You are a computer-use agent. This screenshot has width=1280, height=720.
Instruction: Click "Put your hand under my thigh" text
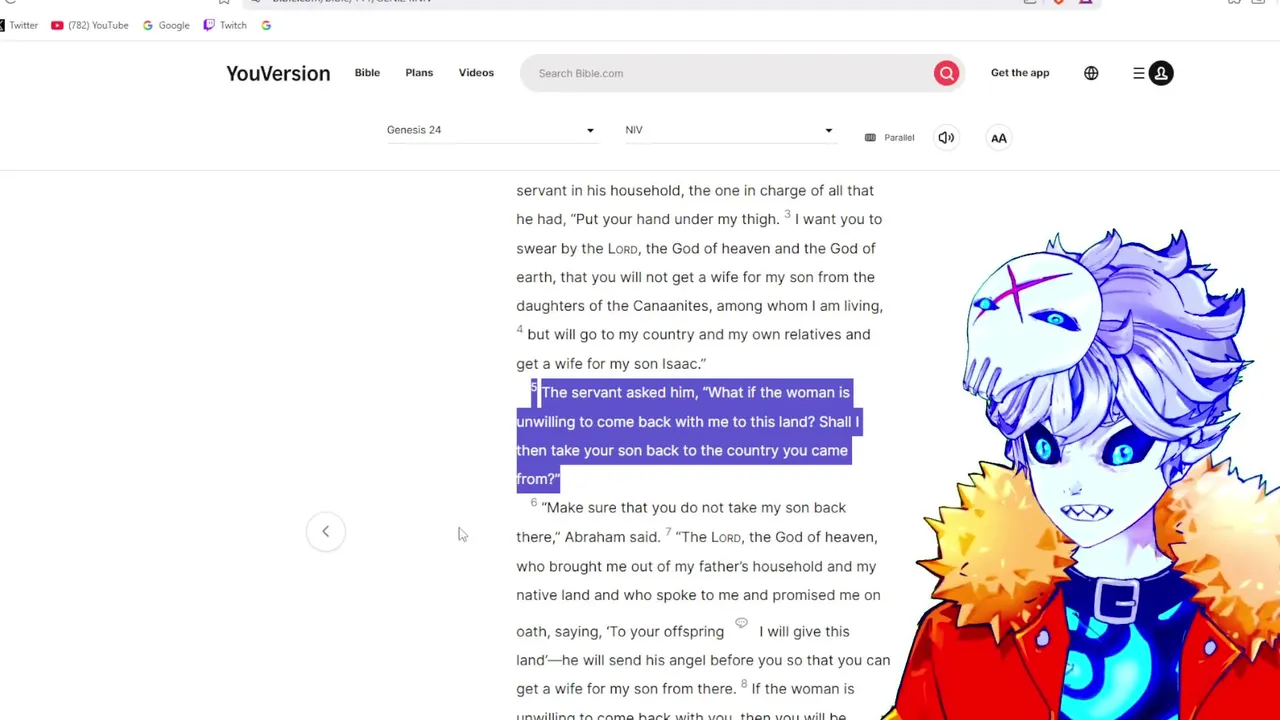[x=675, y=219]
